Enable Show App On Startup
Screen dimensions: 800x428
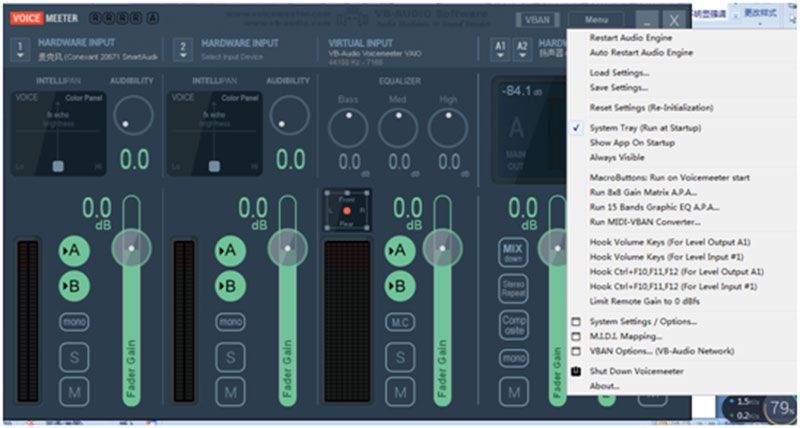(632, 143)
